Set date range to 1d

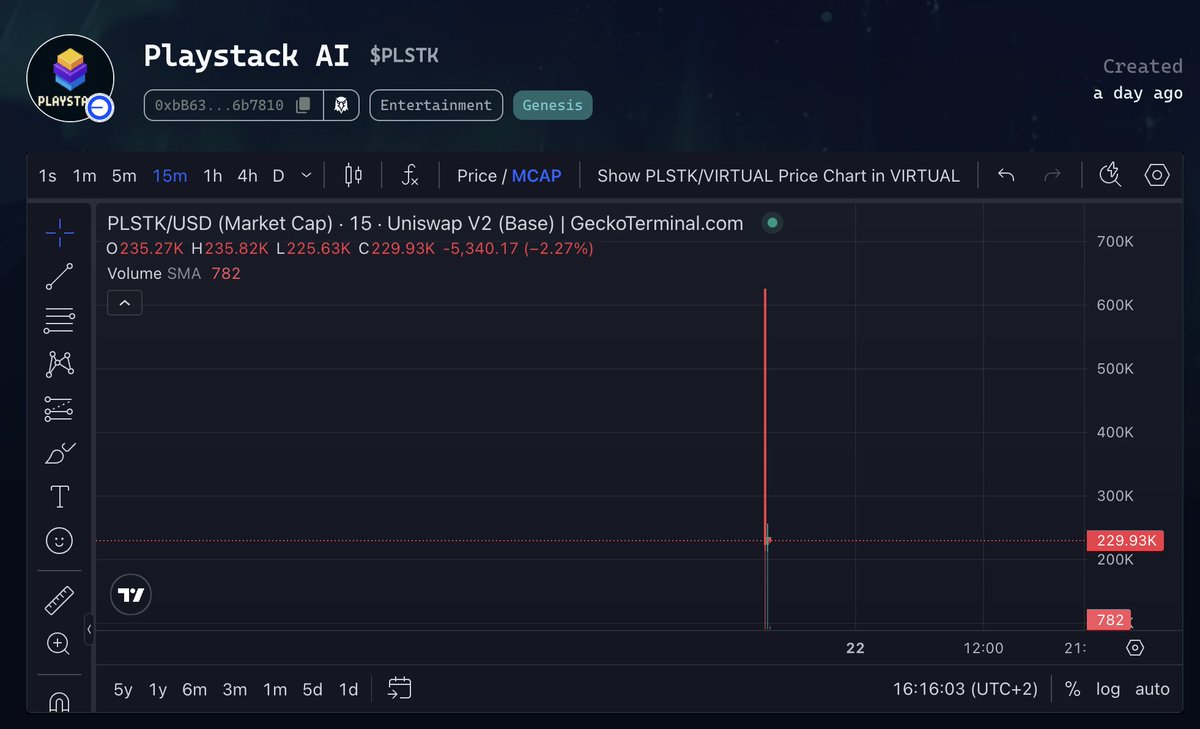[x=348, y=688]
